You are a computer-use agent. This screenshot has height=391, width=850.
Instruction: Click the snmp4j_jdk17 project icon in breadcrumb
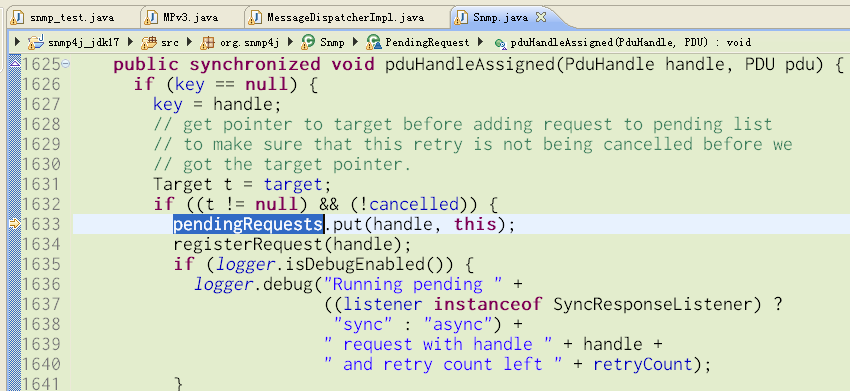[x=35, y=41]
